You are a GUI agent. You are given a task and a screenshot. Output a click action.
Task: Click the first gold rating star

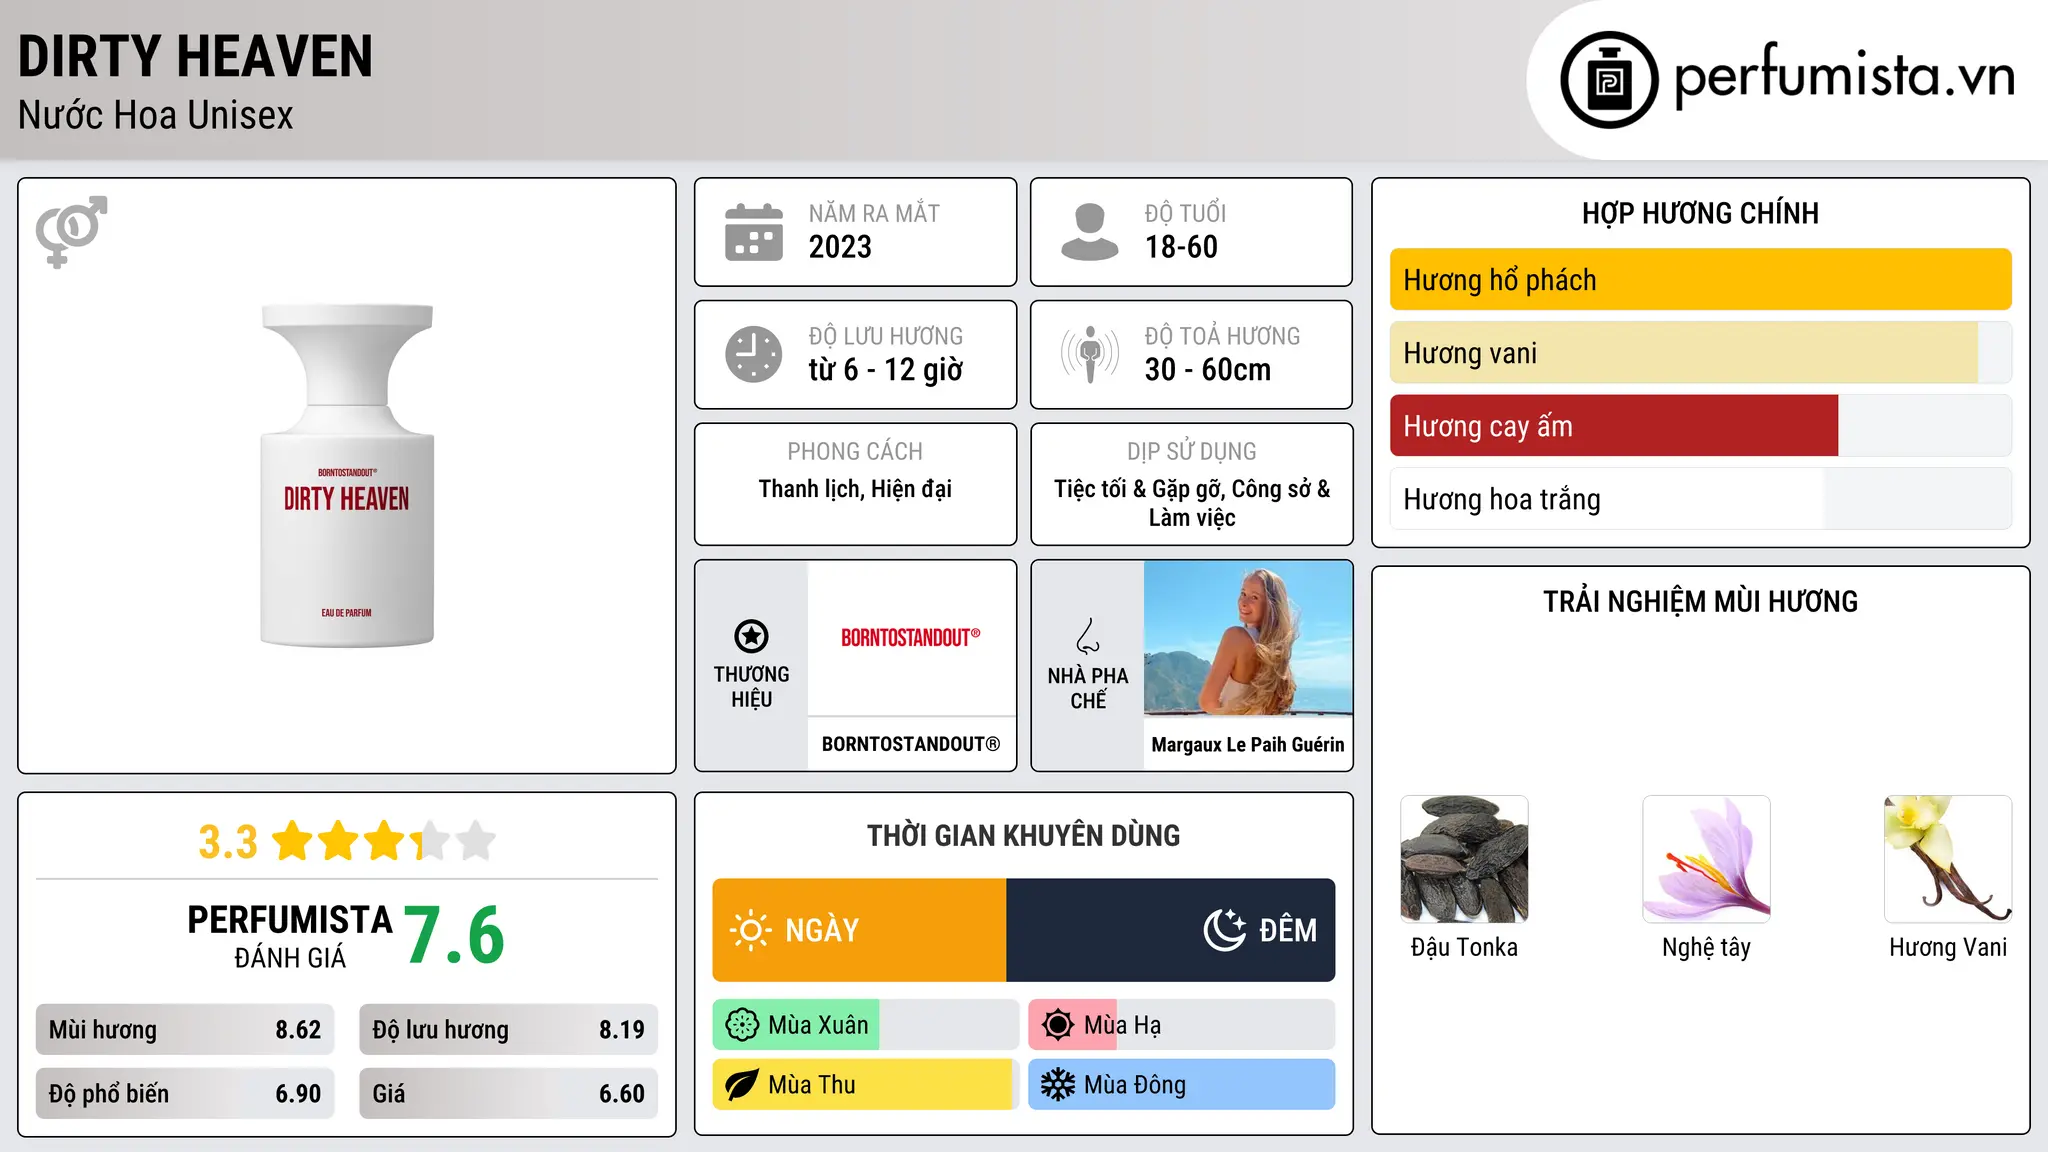(293, 841)
